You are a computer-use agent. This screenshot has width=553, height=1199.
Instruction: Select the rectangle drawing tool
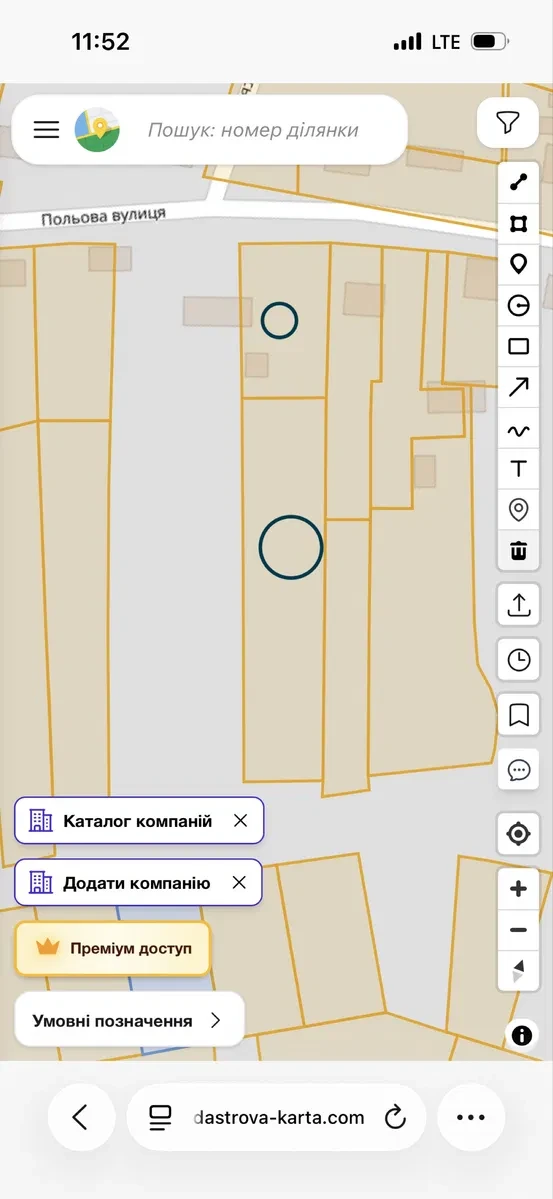pos(519,346)
